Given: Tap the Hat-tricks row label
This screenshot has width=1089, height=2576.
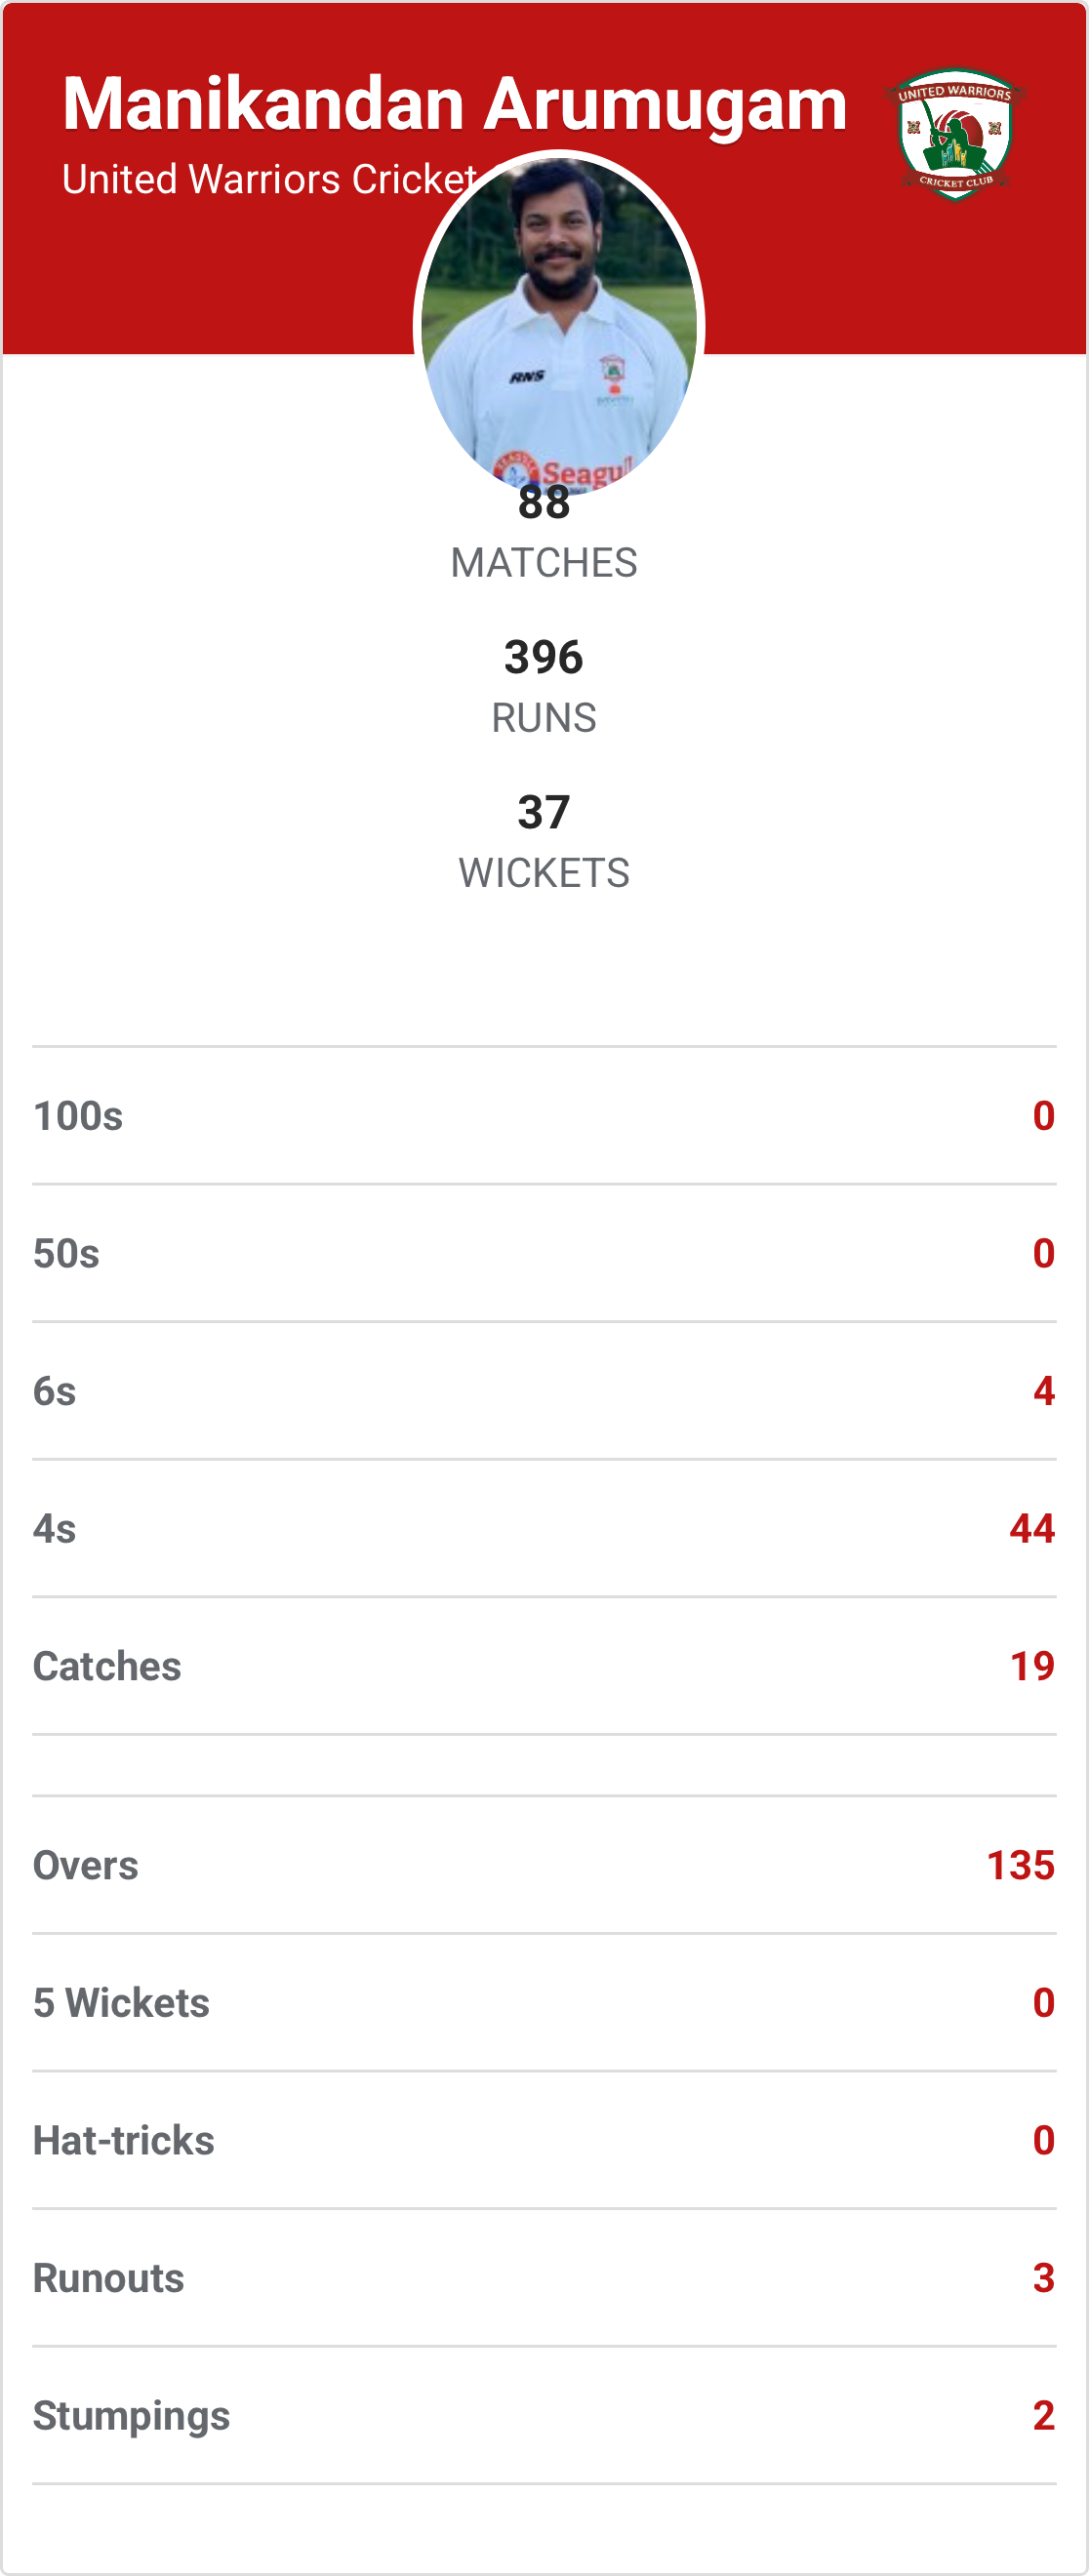Looking at the screenshot, I should click(124, 2141).
